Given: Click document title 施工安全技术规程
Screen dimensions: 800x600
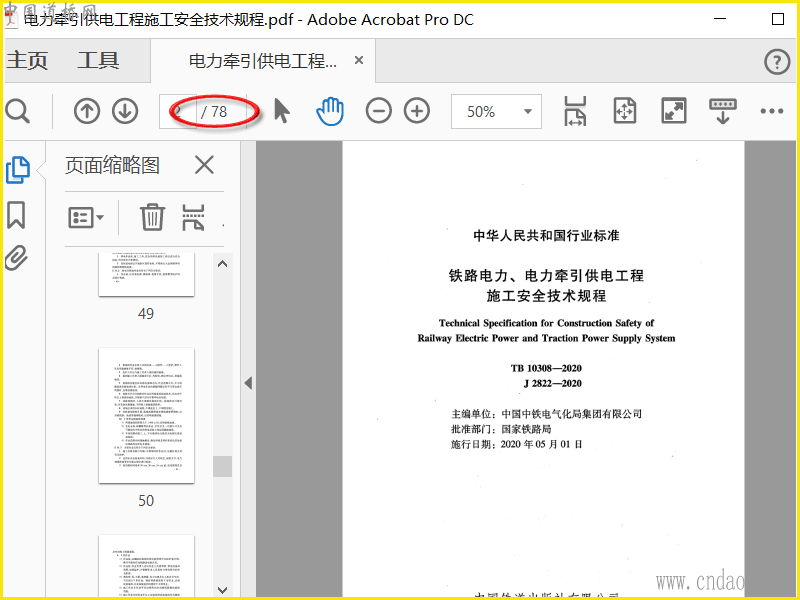Looking at the screenshot, I should pos(546,295).
